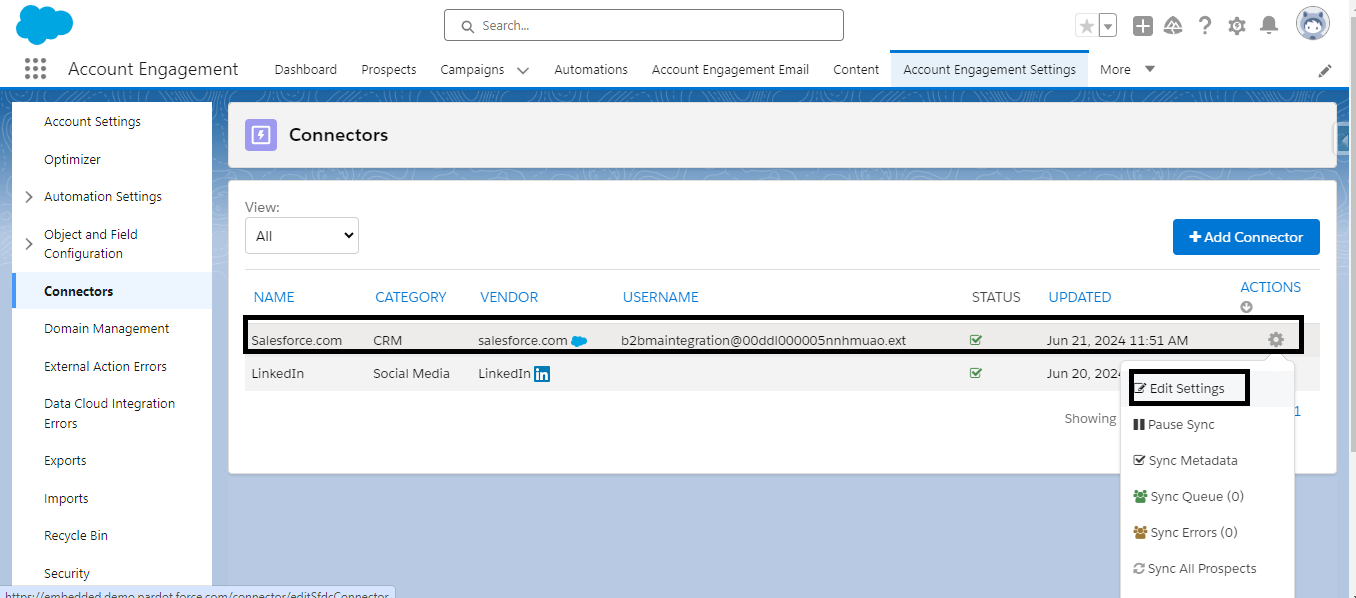Click the Salesforce.com connector name cell
The image size is (1356, 598).
point(297,340)
